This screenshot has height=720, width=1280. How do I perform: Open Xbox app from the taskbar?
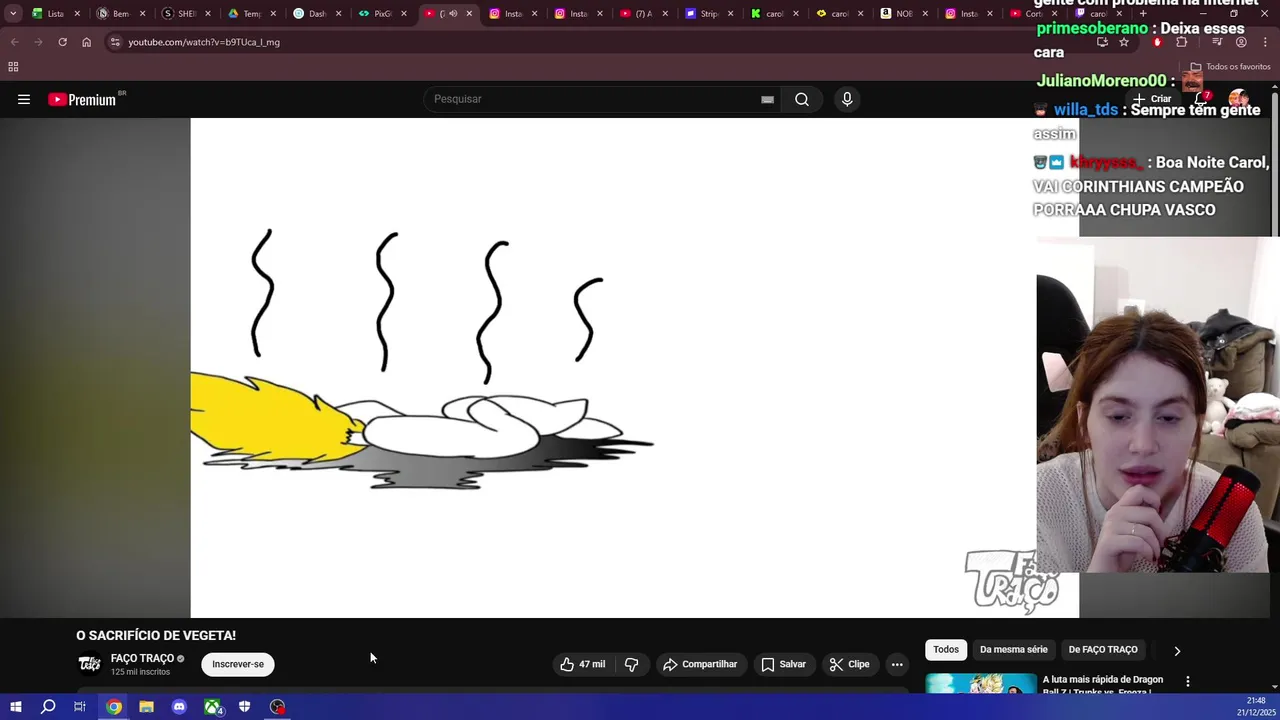pos(212,707)
